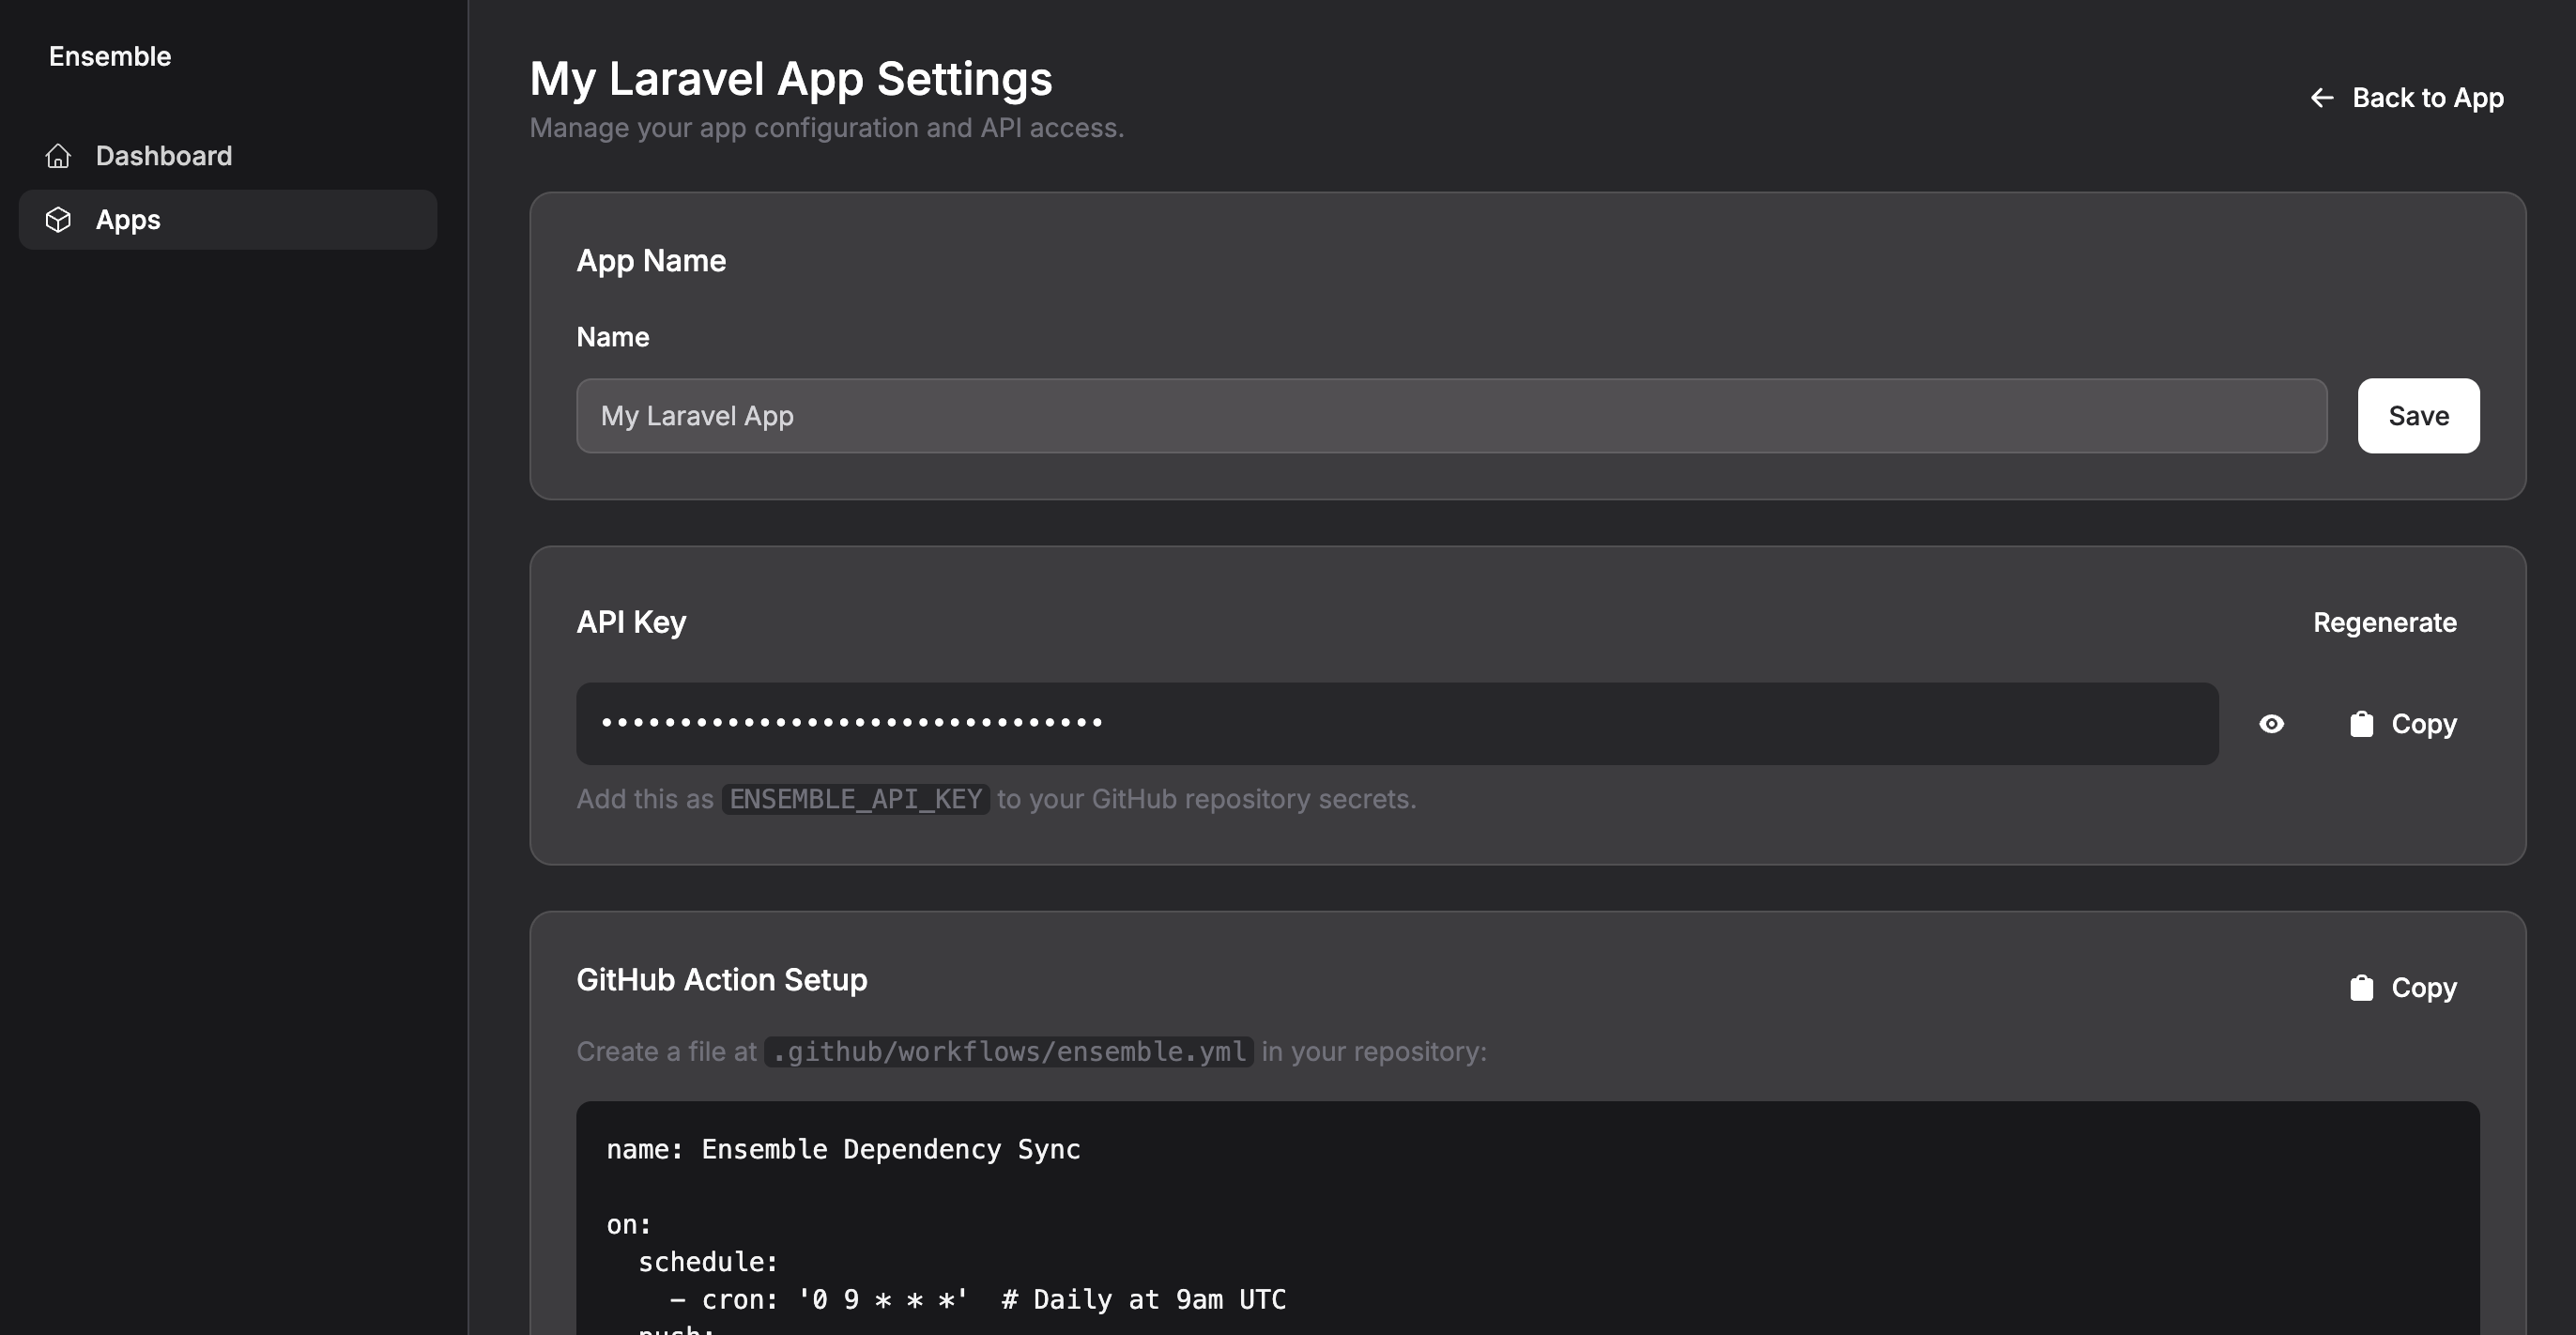Click Back to App link
The height and width of the screenshot is (1335, 2576).
[x=2429, y=97]
